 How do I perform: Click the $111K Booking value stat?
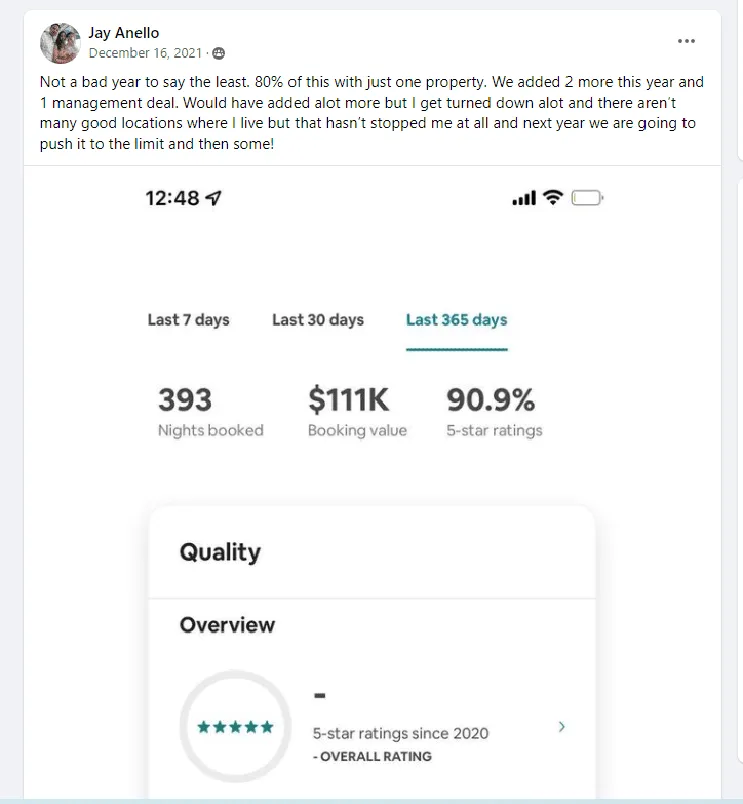[357, 413]
